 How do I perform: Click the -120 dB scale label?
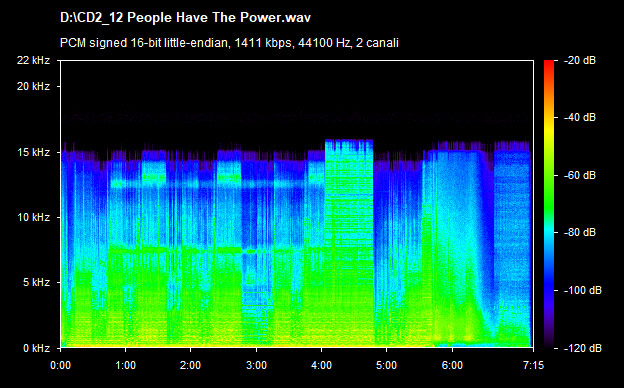[x=583, y=348]
